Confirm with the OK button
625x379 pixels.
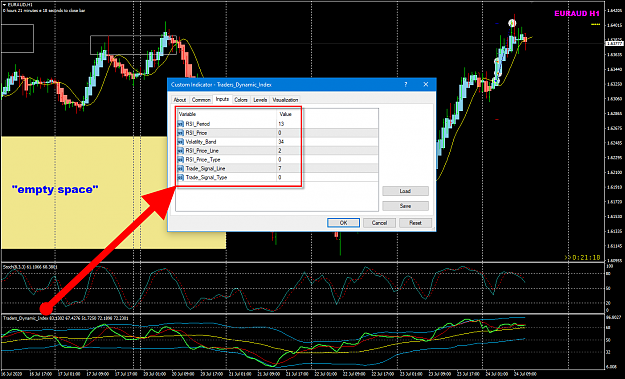tap(344, 223)
